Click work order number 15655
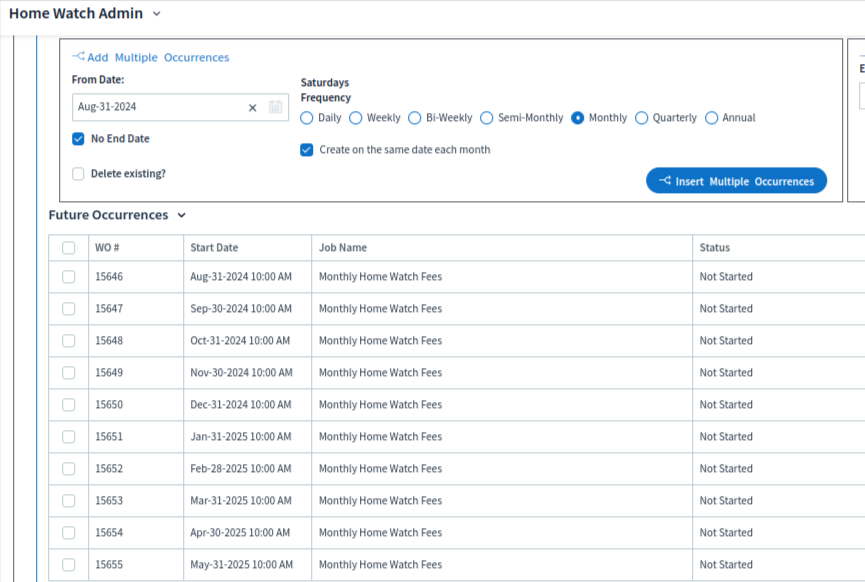Image resolution: width=865 pixels, height=582 pixels. 109,564
